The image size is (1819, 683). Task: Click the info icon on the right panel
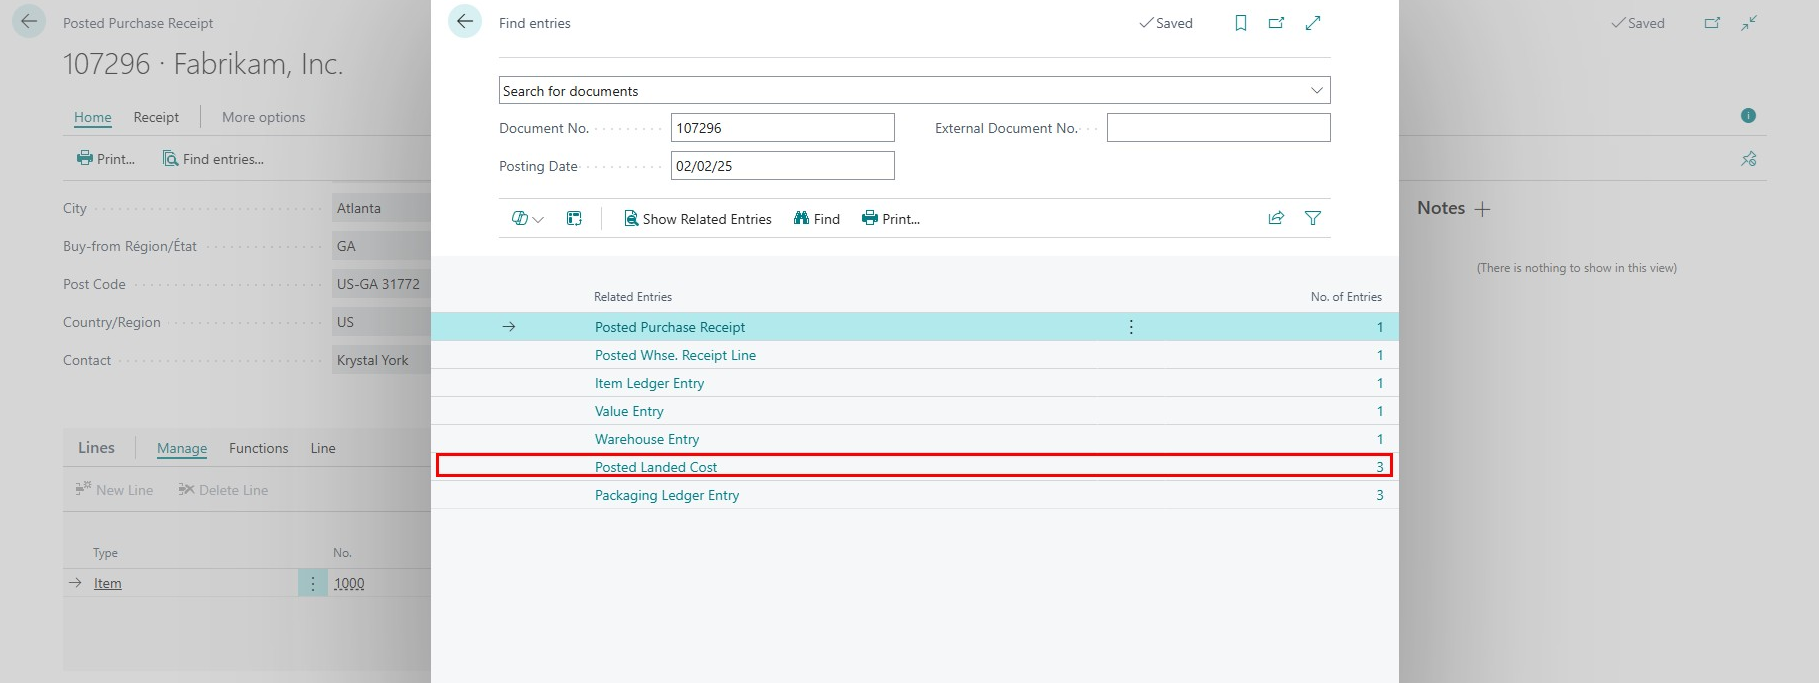[1748, 116]
